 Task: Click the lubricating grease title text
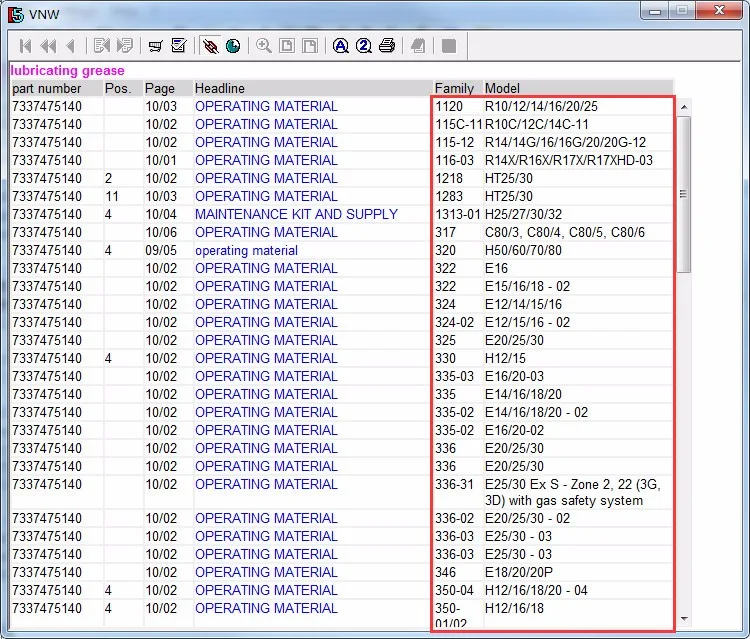pyautogui.click(x=67, y=71)
